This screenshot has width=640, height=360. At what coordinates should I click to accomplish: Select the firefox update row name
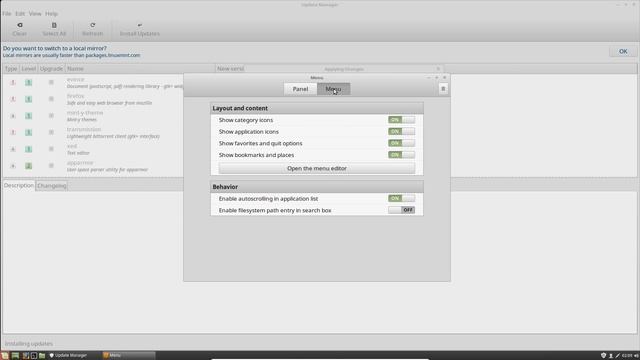coord(76,96)
